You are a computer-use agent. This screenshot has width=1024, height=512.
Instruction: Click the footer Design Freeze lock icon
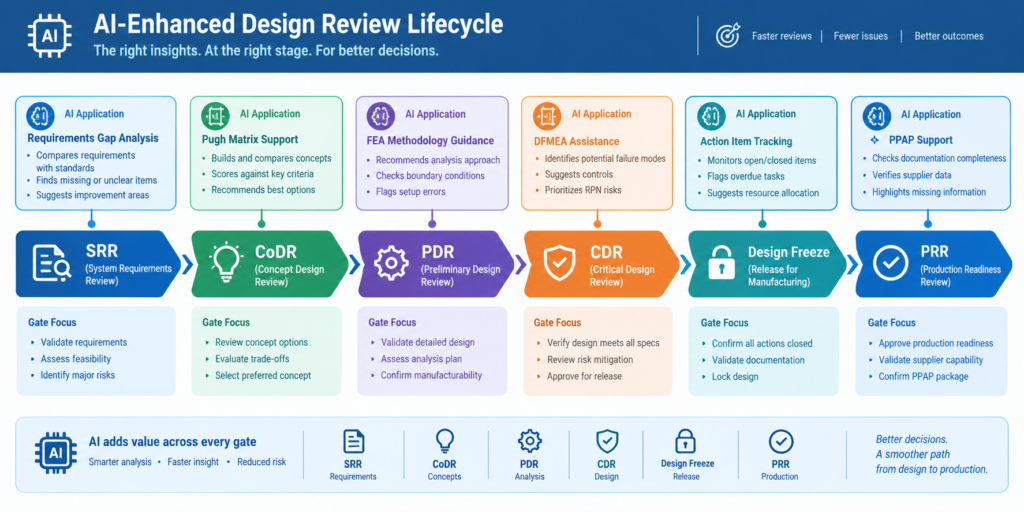[x=686, y=442]
